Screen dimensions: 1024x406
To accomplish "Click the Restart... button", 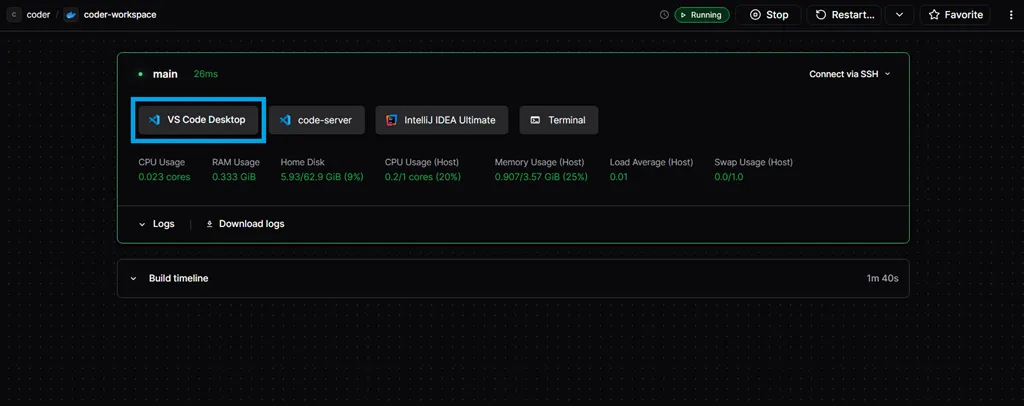I will point(844,14).
